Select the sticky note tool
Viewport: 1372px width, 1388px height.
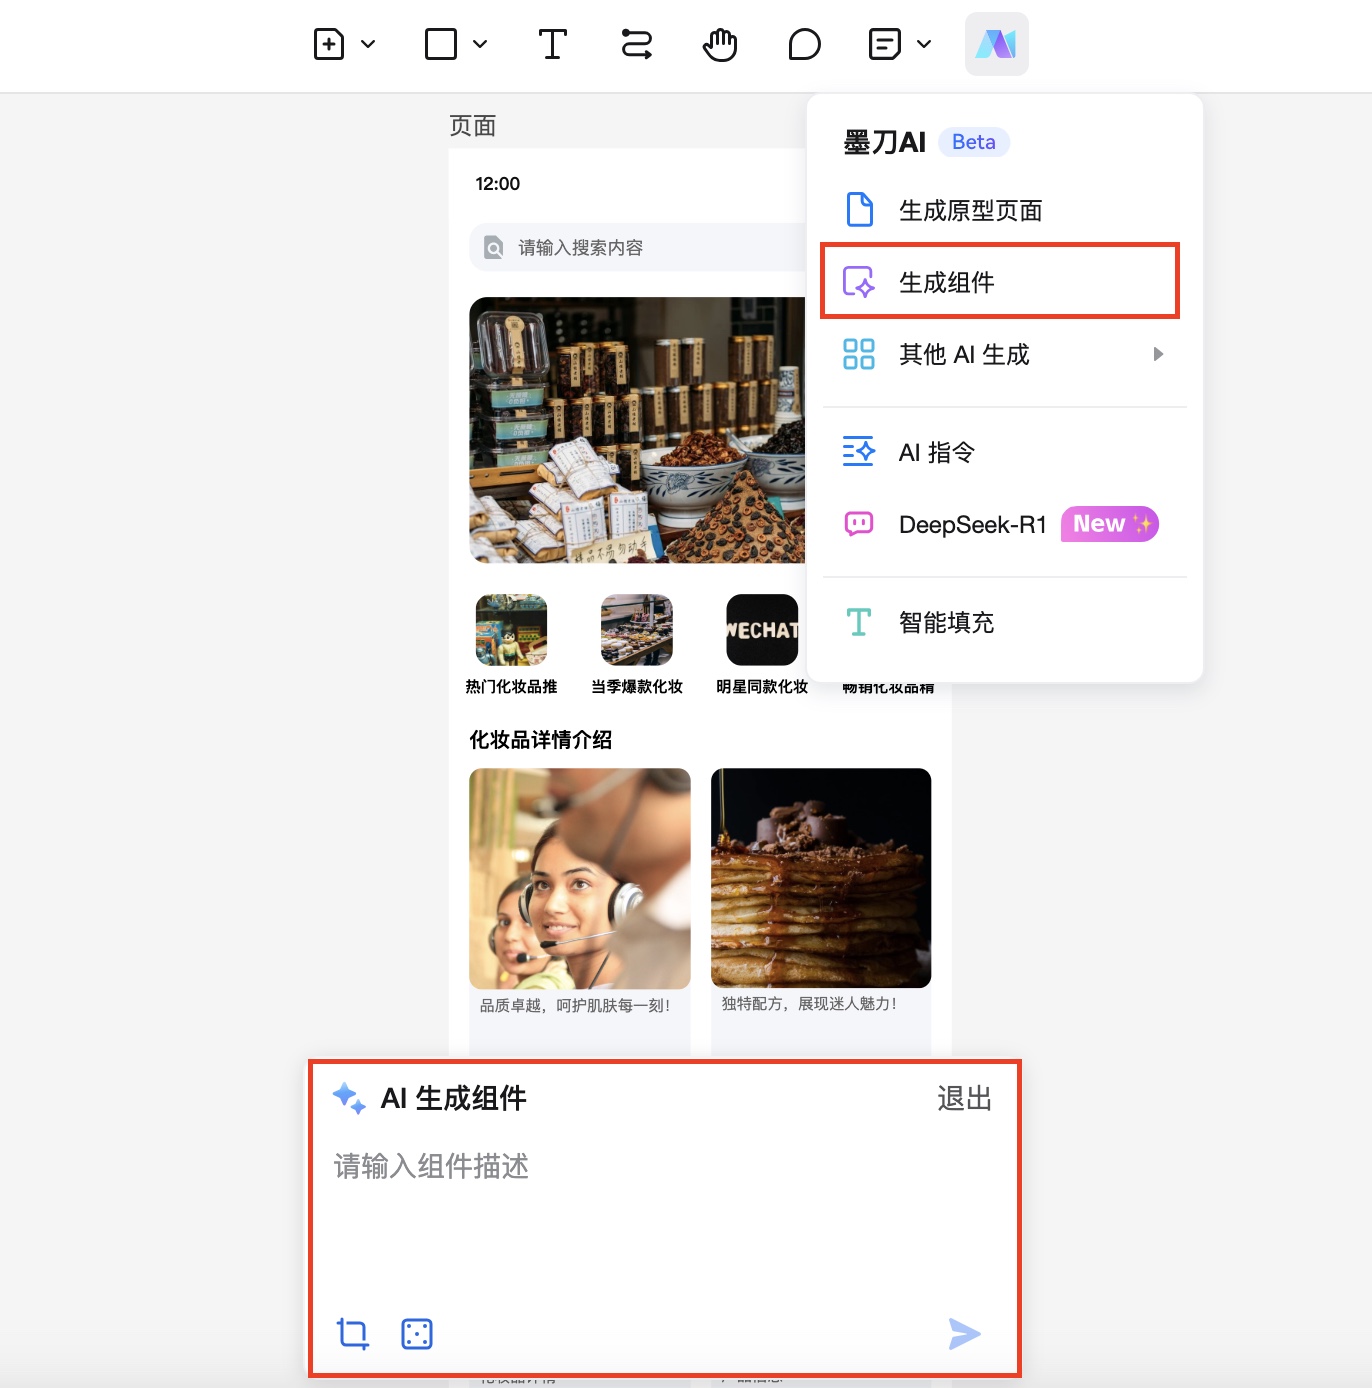[x=885, y=44]
